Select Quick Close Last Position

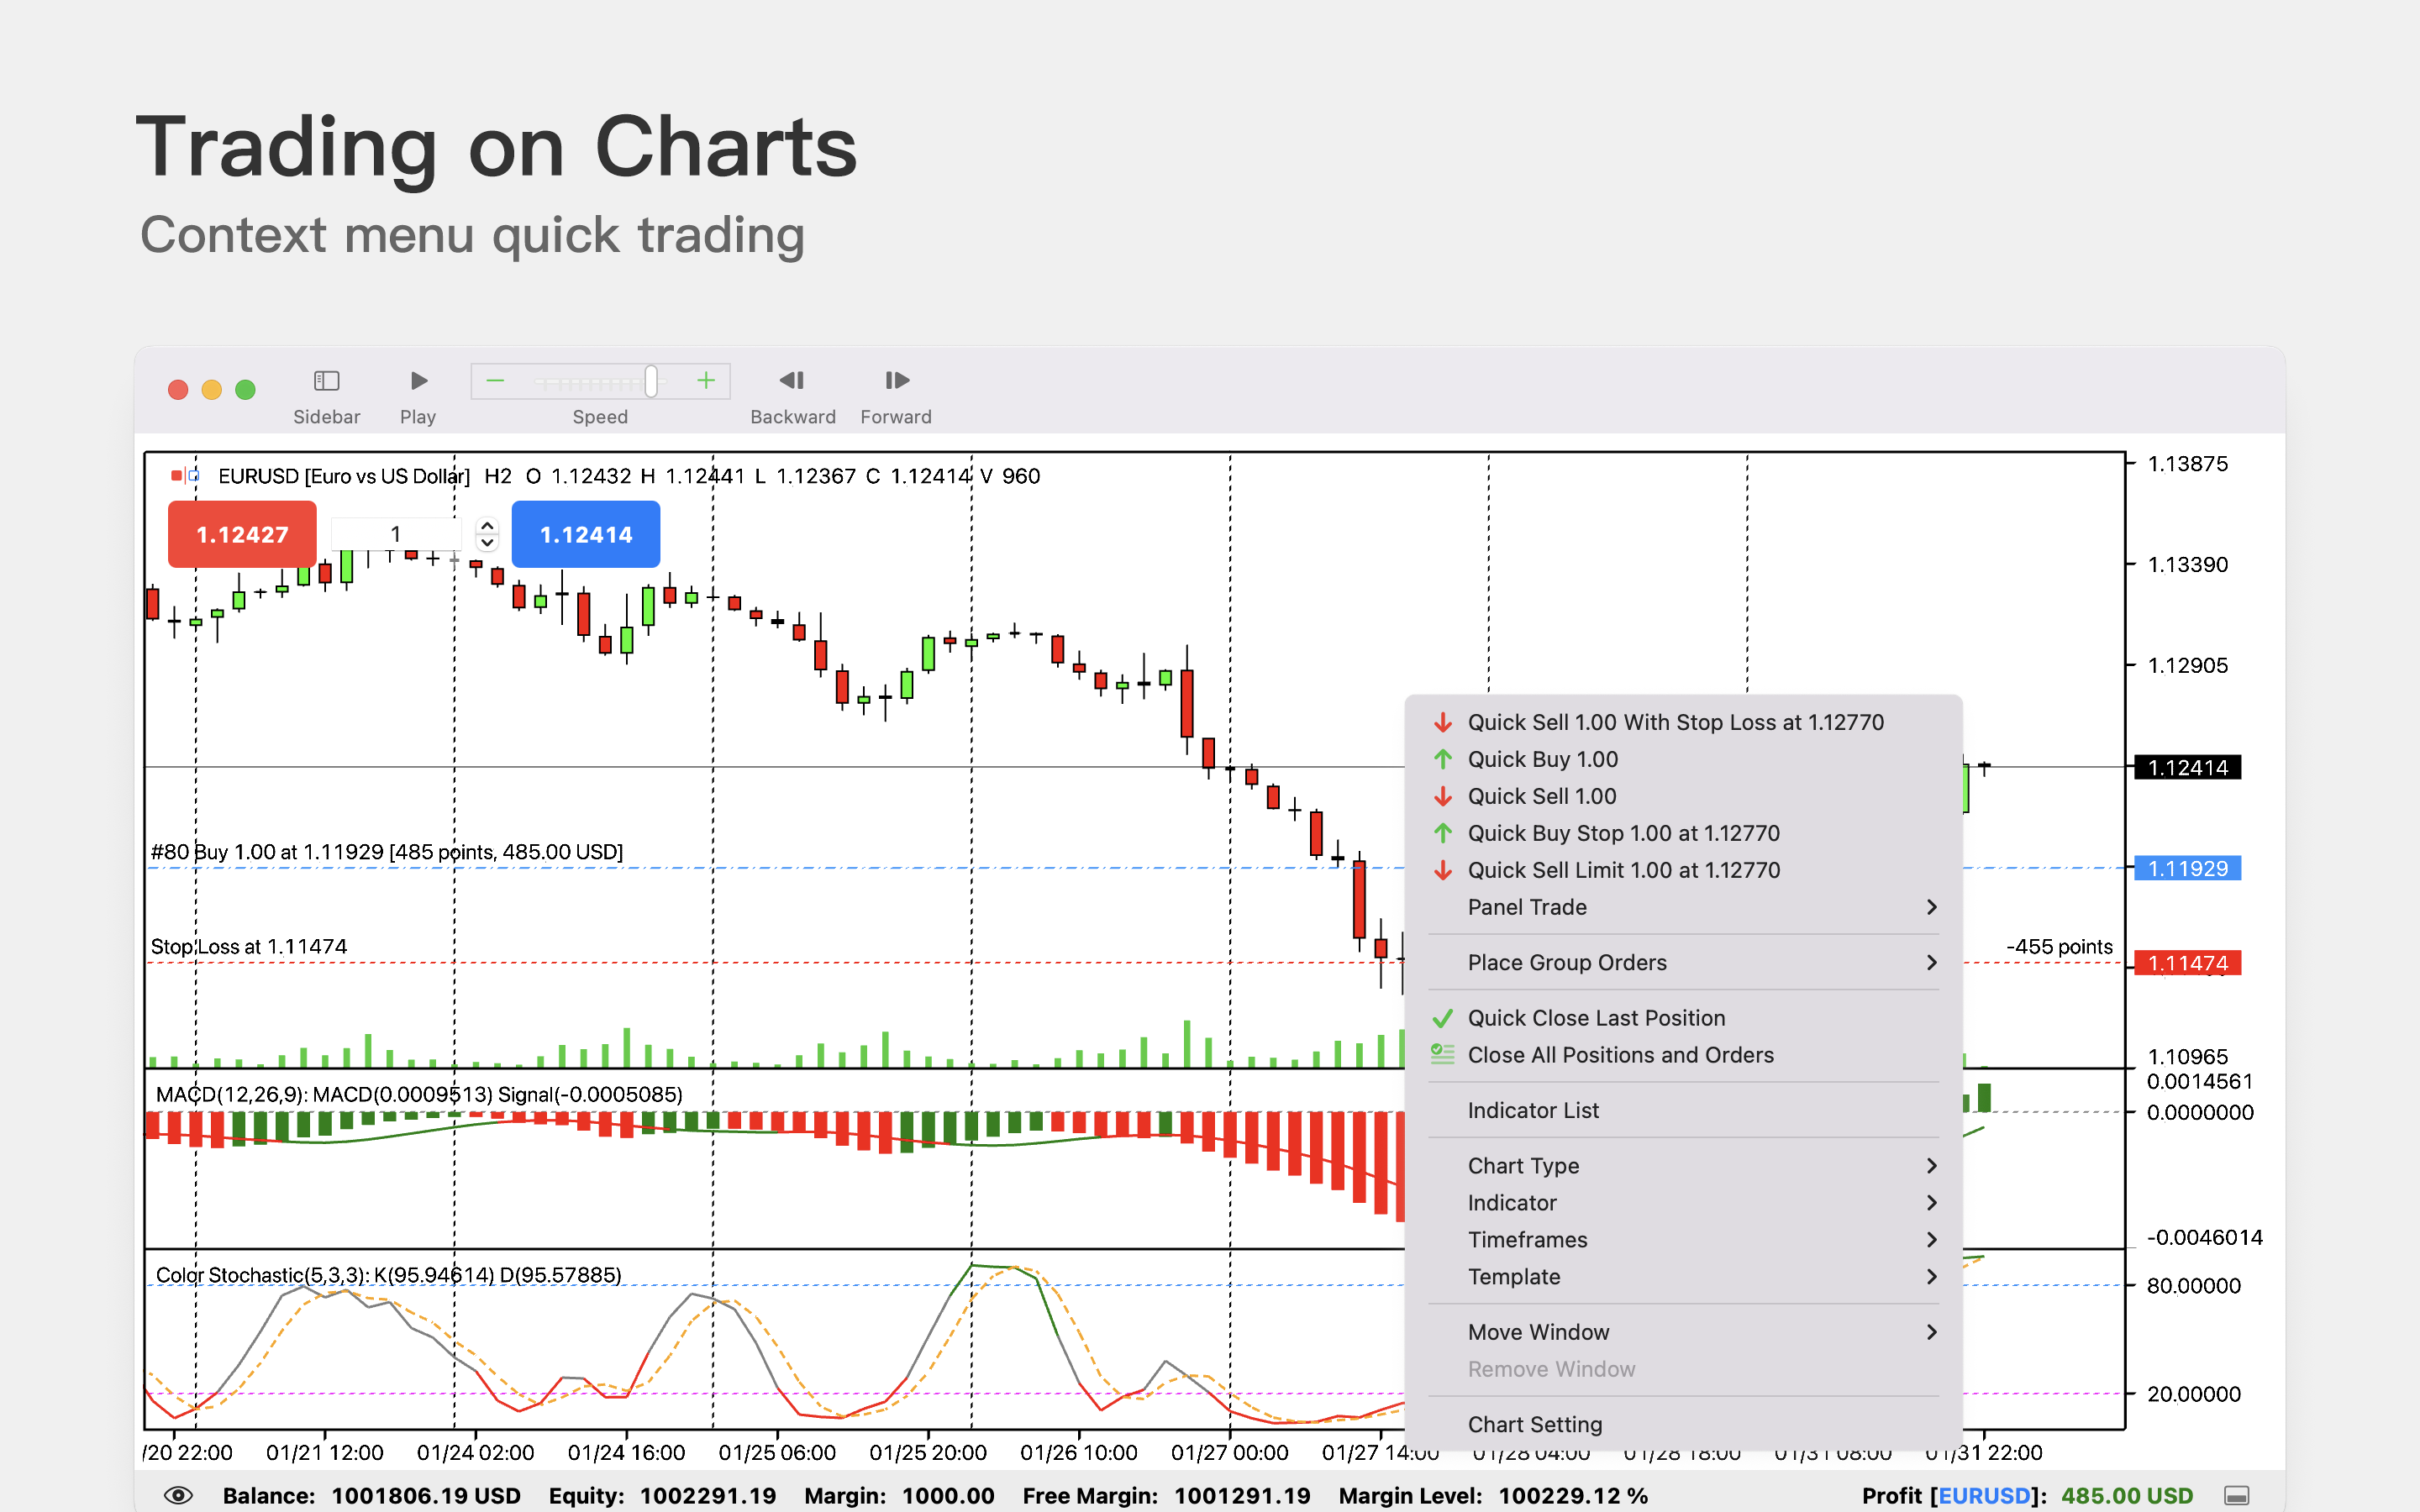click(x=1683, y=1018)
